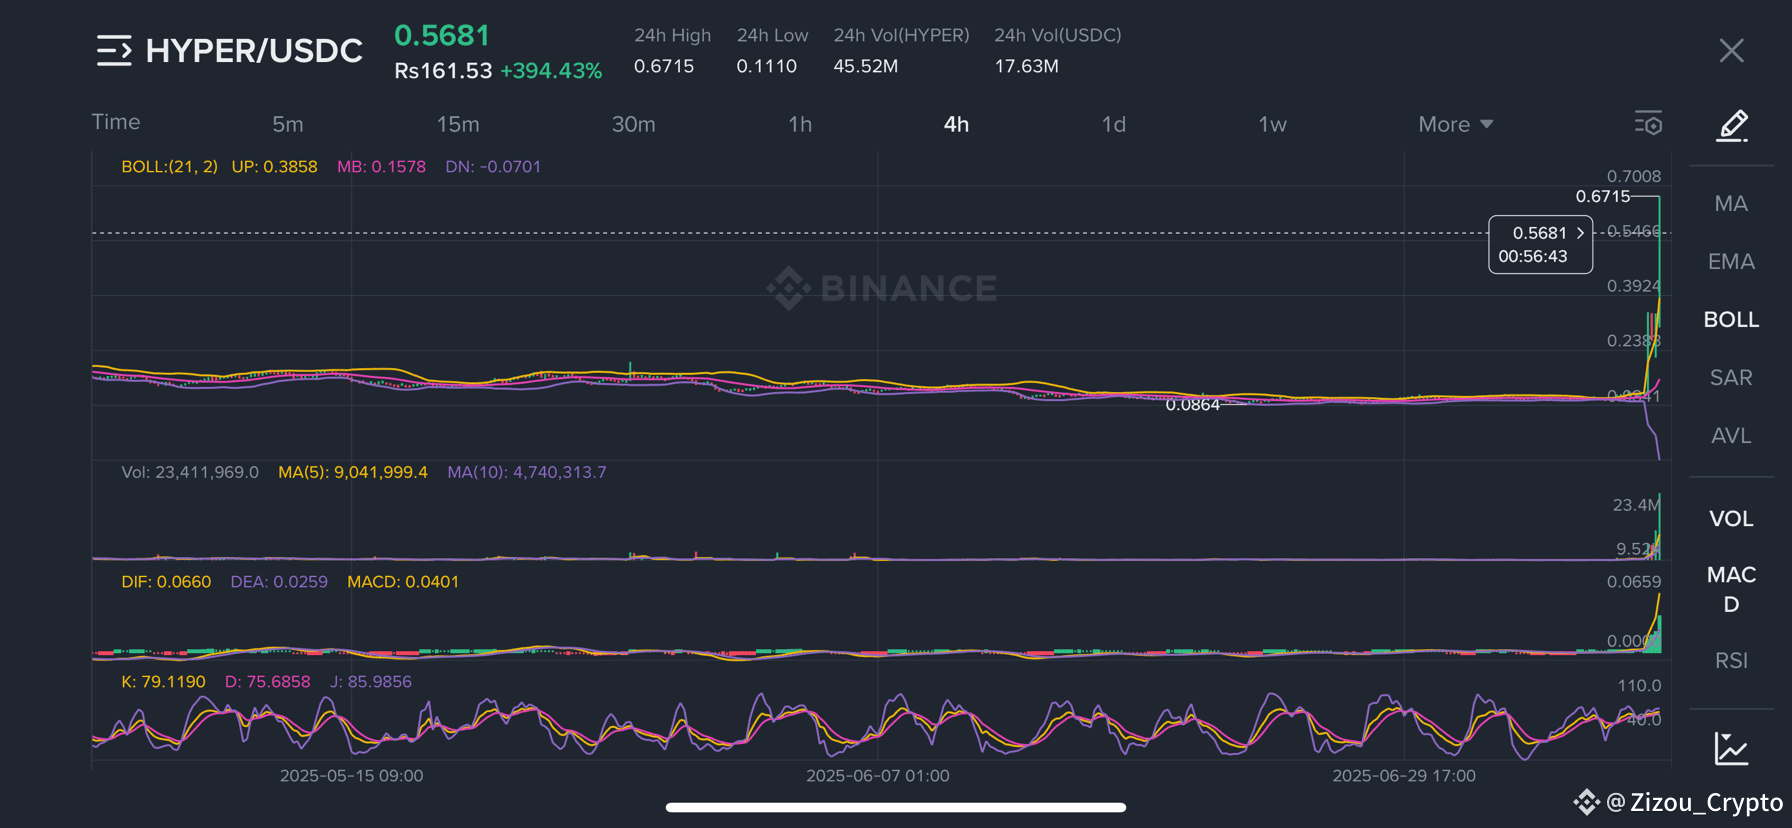Click the DEA: 0.0259 value
This screenshot has height=828, width=1792.
[x=279, y=582]
